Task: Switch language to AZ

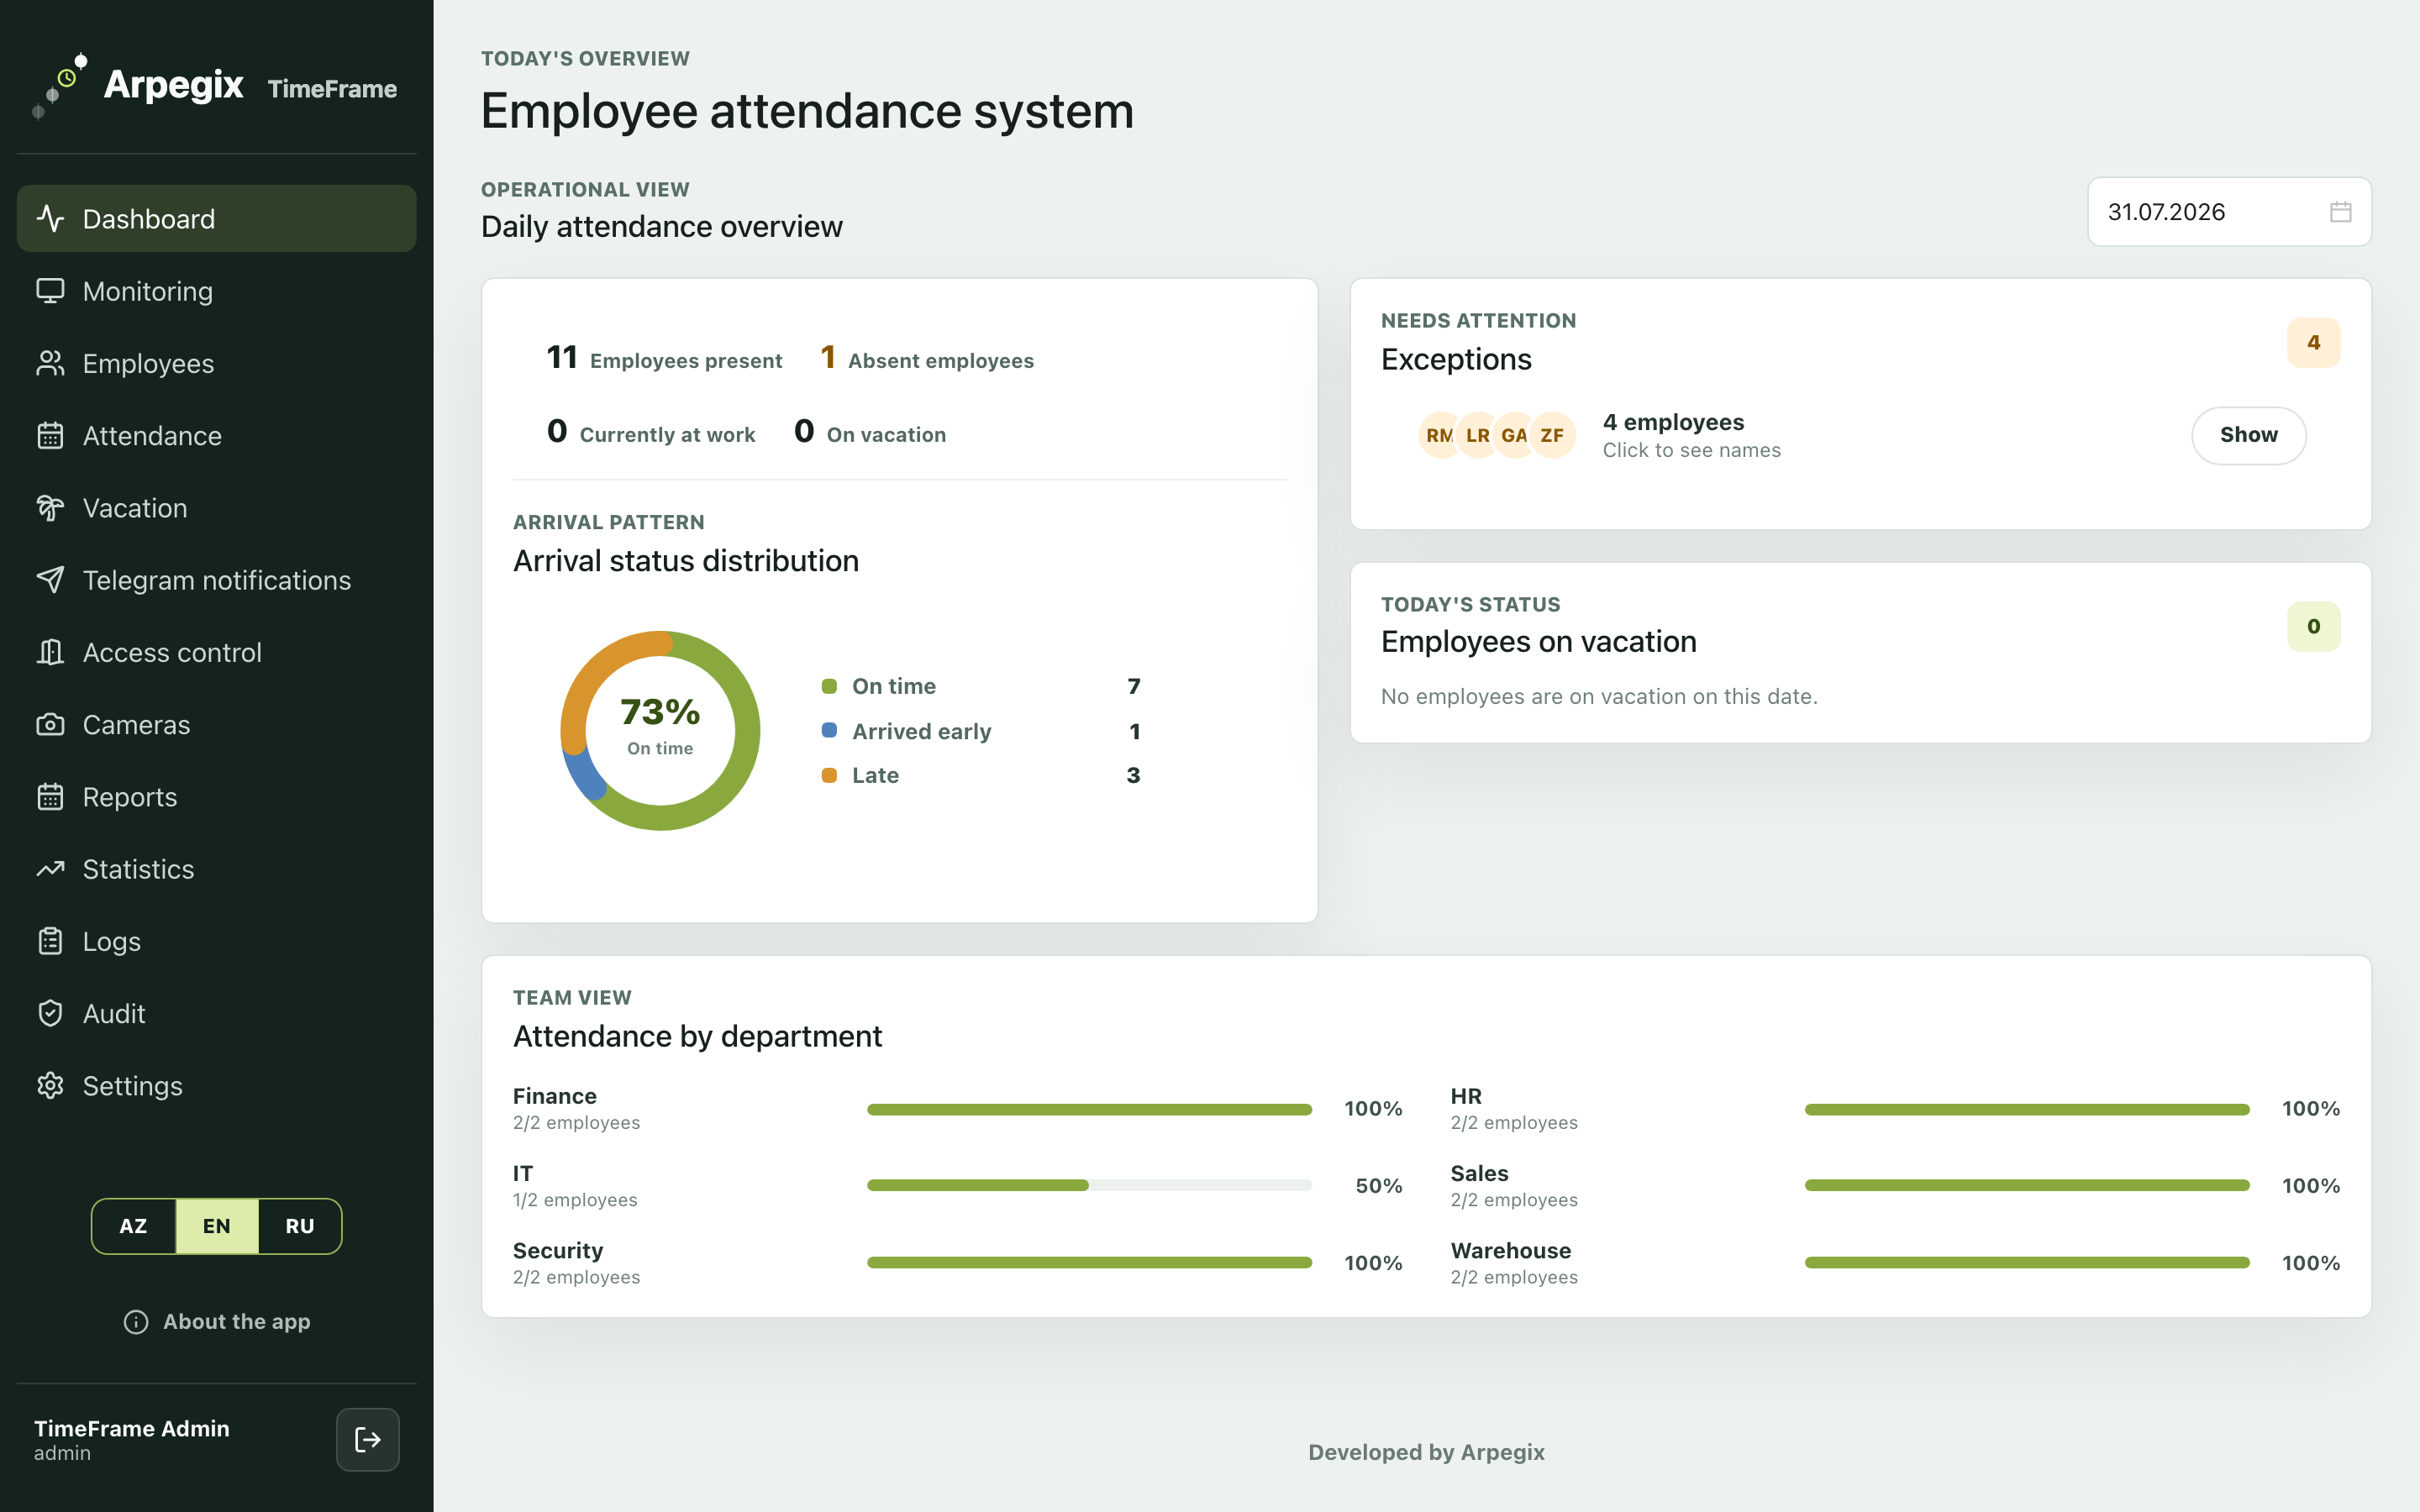Action: point(134,1226)
